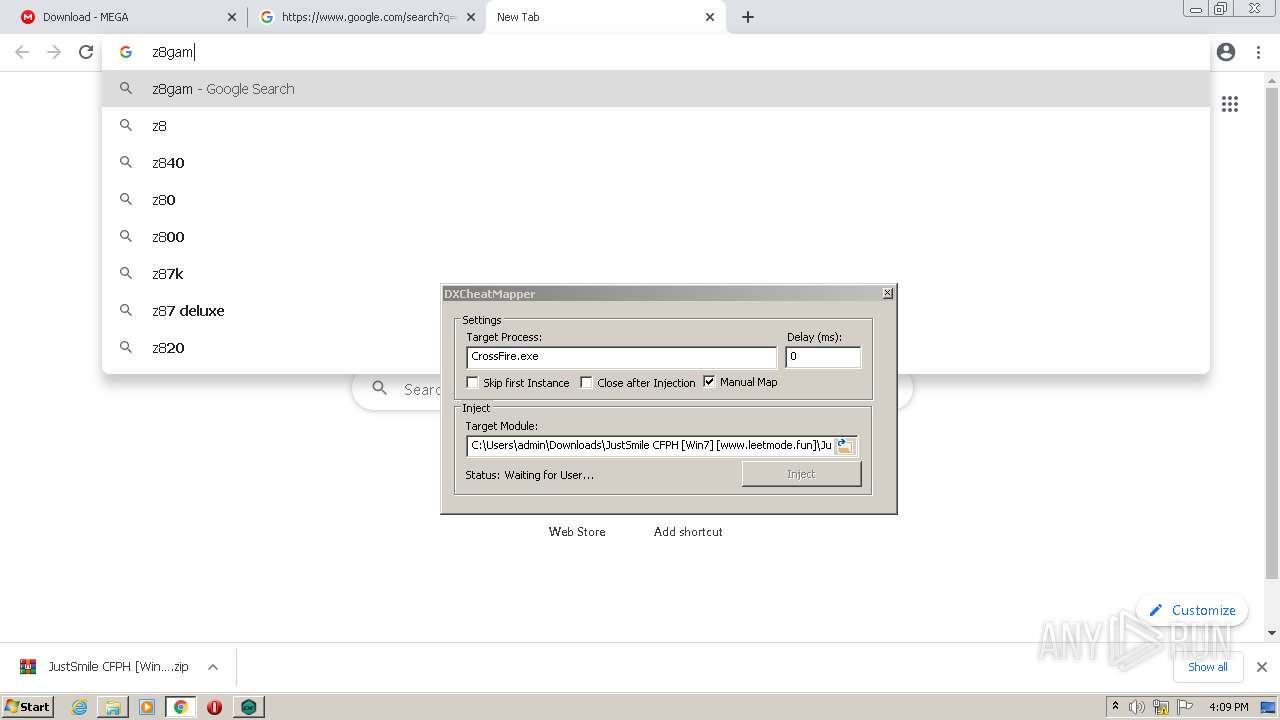This screenshot has width=1280, height=720.
Task: Click the taskbar clock showing 4:09 PM
Action: pos(1229,707)
